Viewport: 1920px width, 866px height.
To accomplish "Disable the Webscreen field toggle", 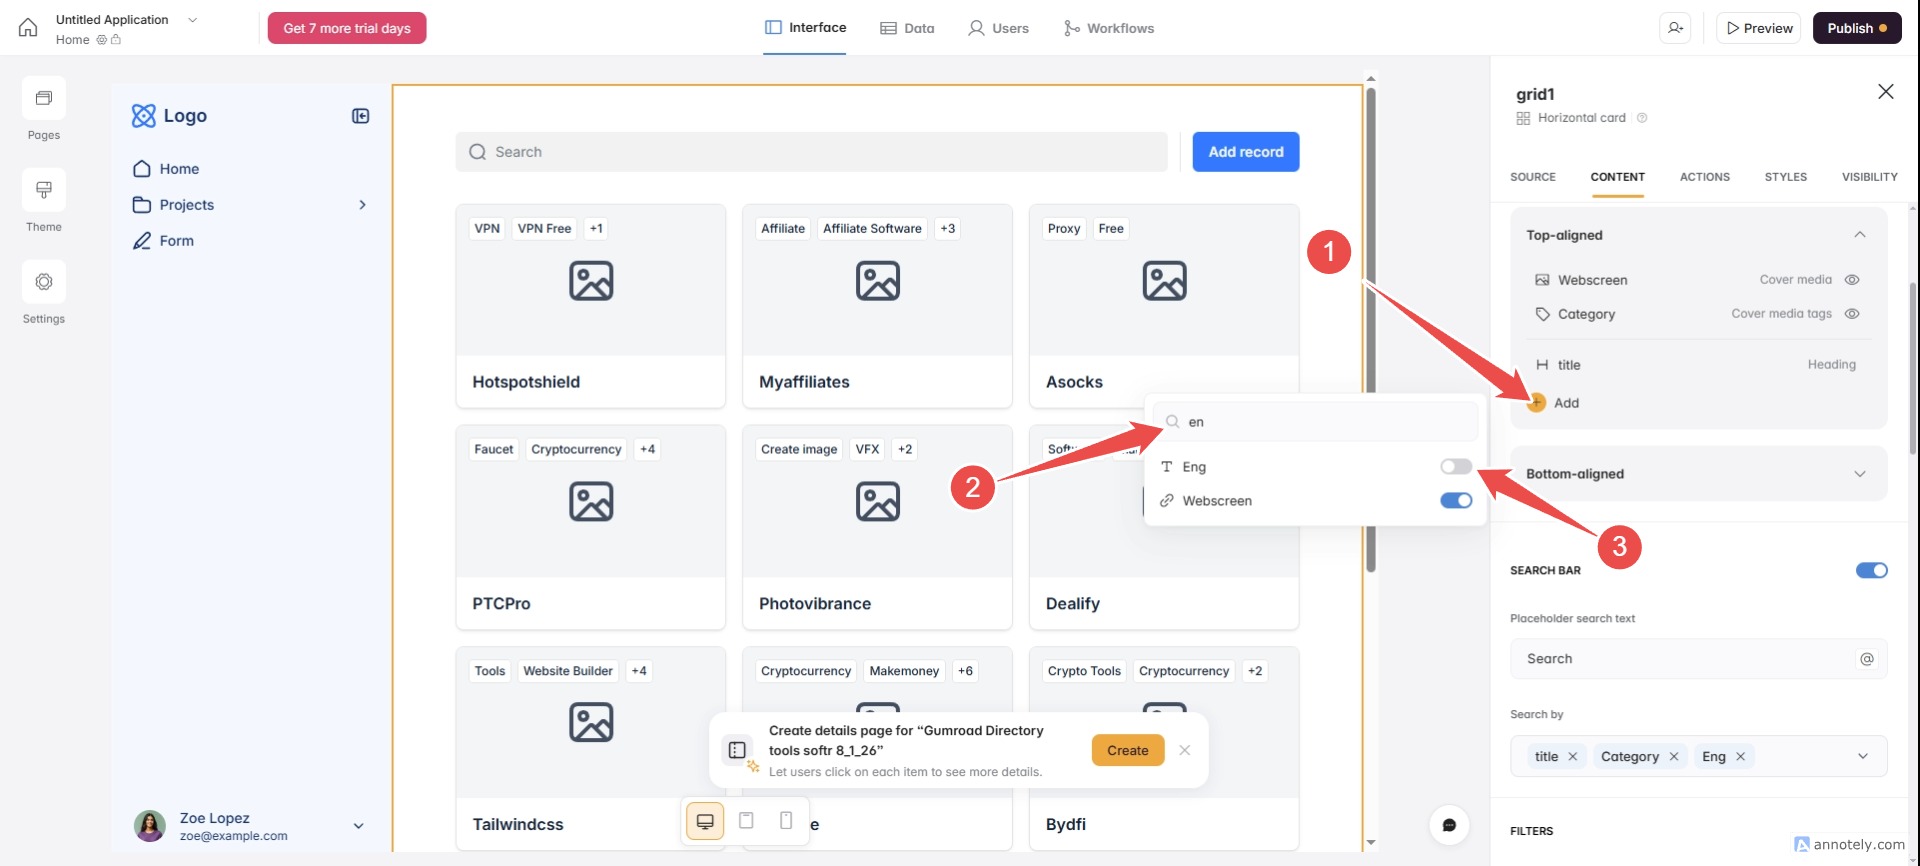I will (1456, 501).
